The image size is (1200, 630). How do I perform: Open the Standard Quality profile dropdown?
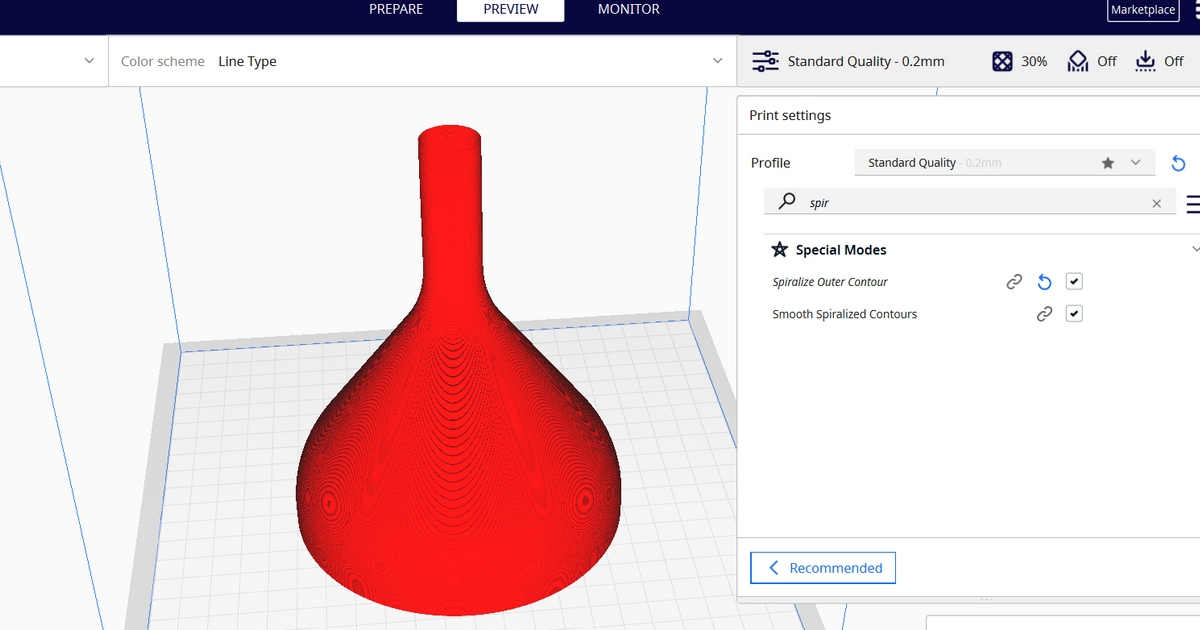pos(1136,162)
